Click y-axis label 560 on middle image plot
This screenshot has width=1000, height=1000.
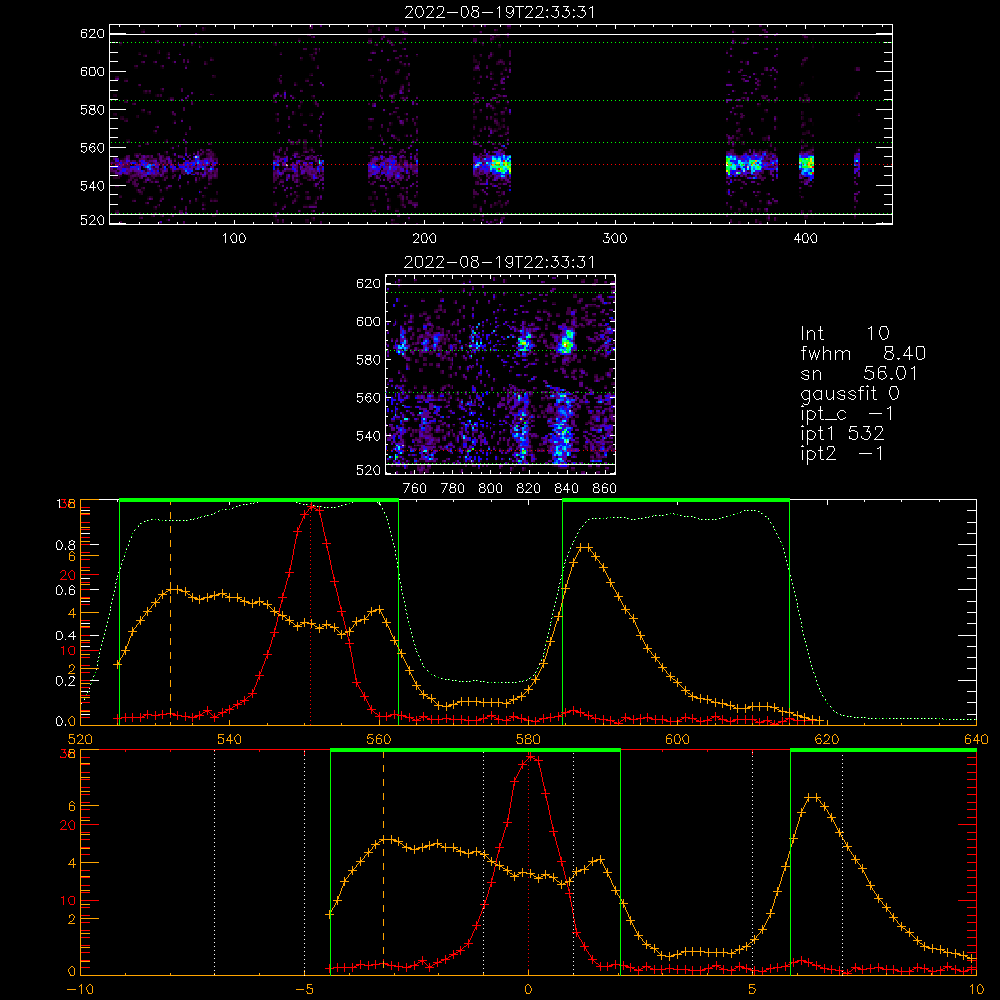[x=369, y=398]
